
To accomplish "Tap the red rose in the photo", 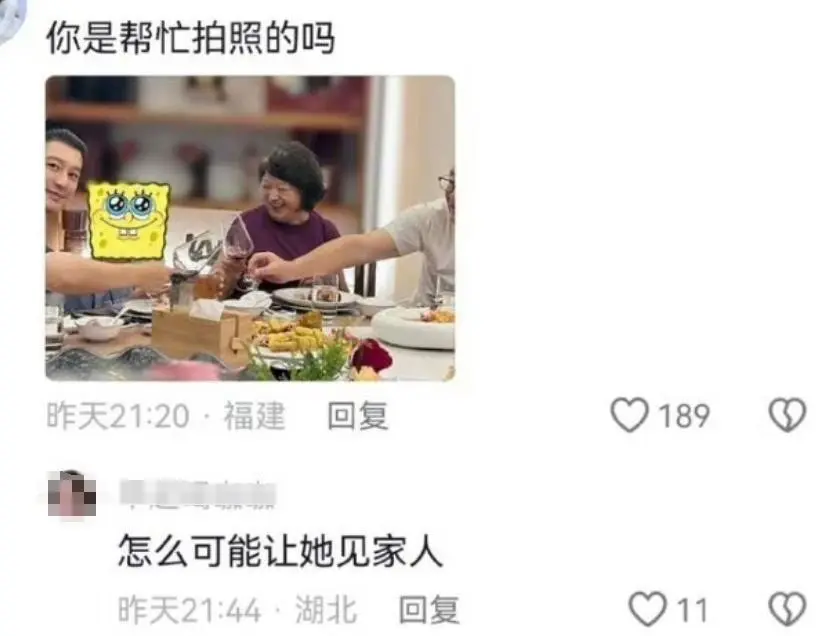I will (371, 356).
